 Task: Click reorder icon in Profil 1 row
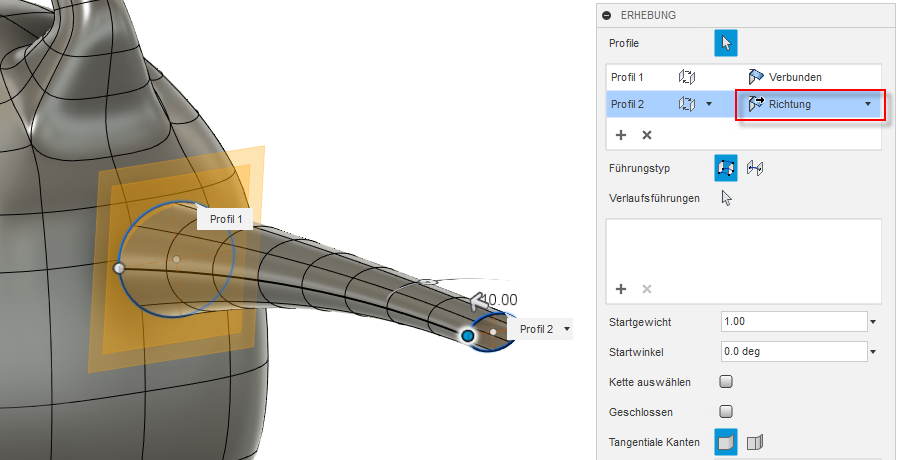click(687, 77)
